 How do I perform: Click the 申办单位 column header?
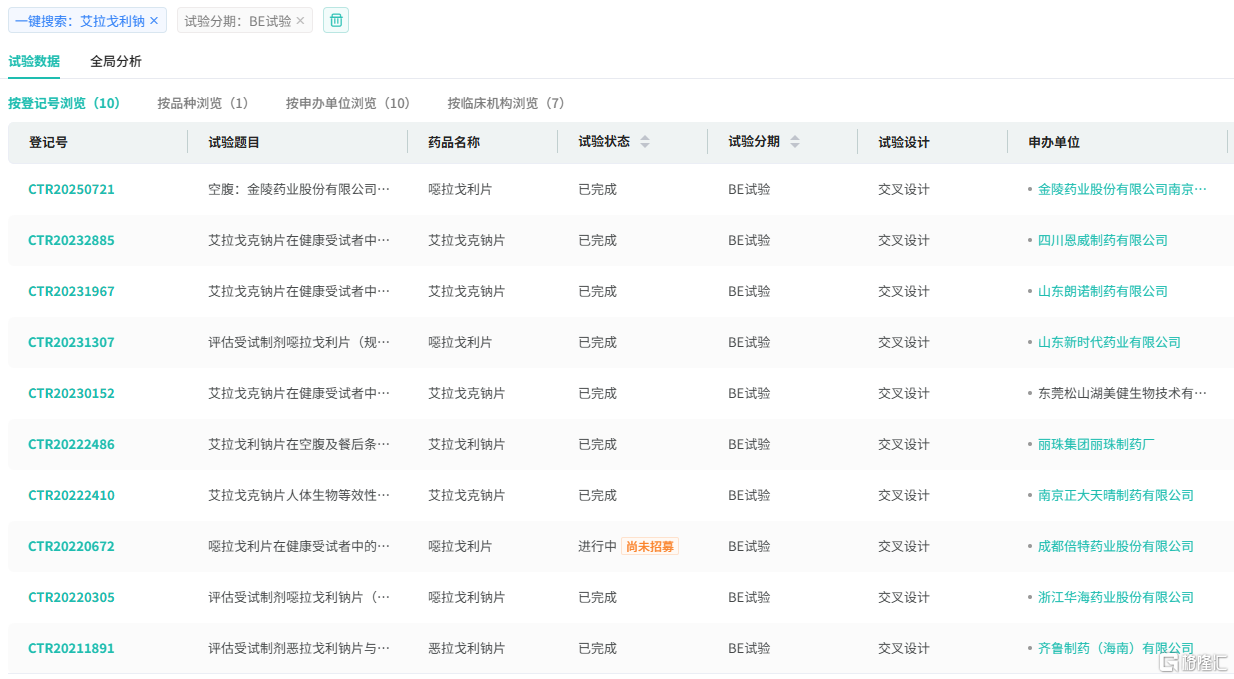1054,142
